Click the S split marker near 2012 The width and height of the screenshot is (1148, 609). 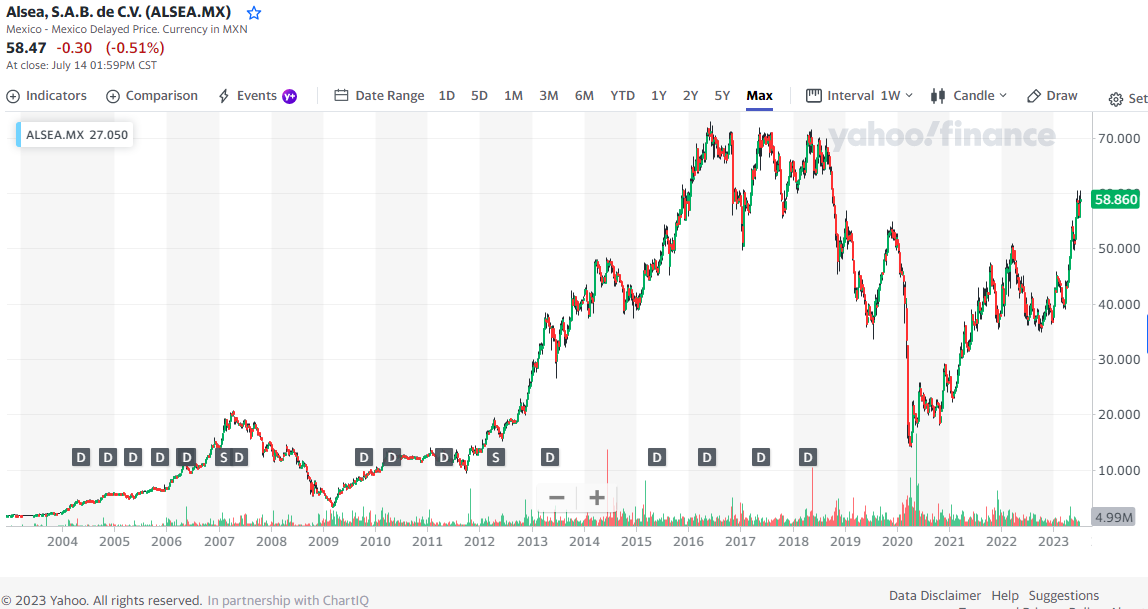(496, 457)
